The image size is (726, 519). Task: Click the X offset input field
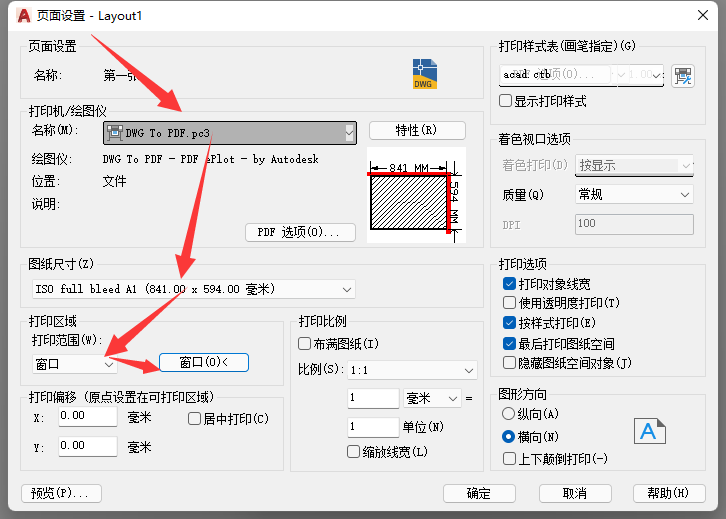pyautogui.click(x=88, y=416)
